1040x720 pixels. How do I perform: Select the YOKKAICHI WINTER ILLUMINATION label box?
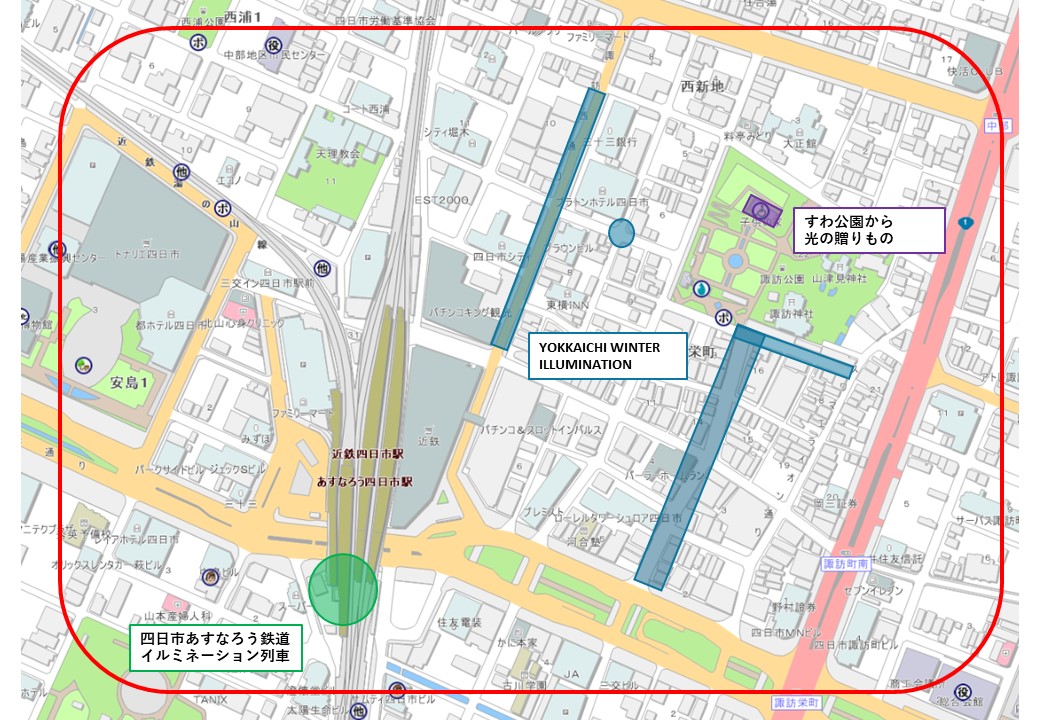tap(607, 356)
